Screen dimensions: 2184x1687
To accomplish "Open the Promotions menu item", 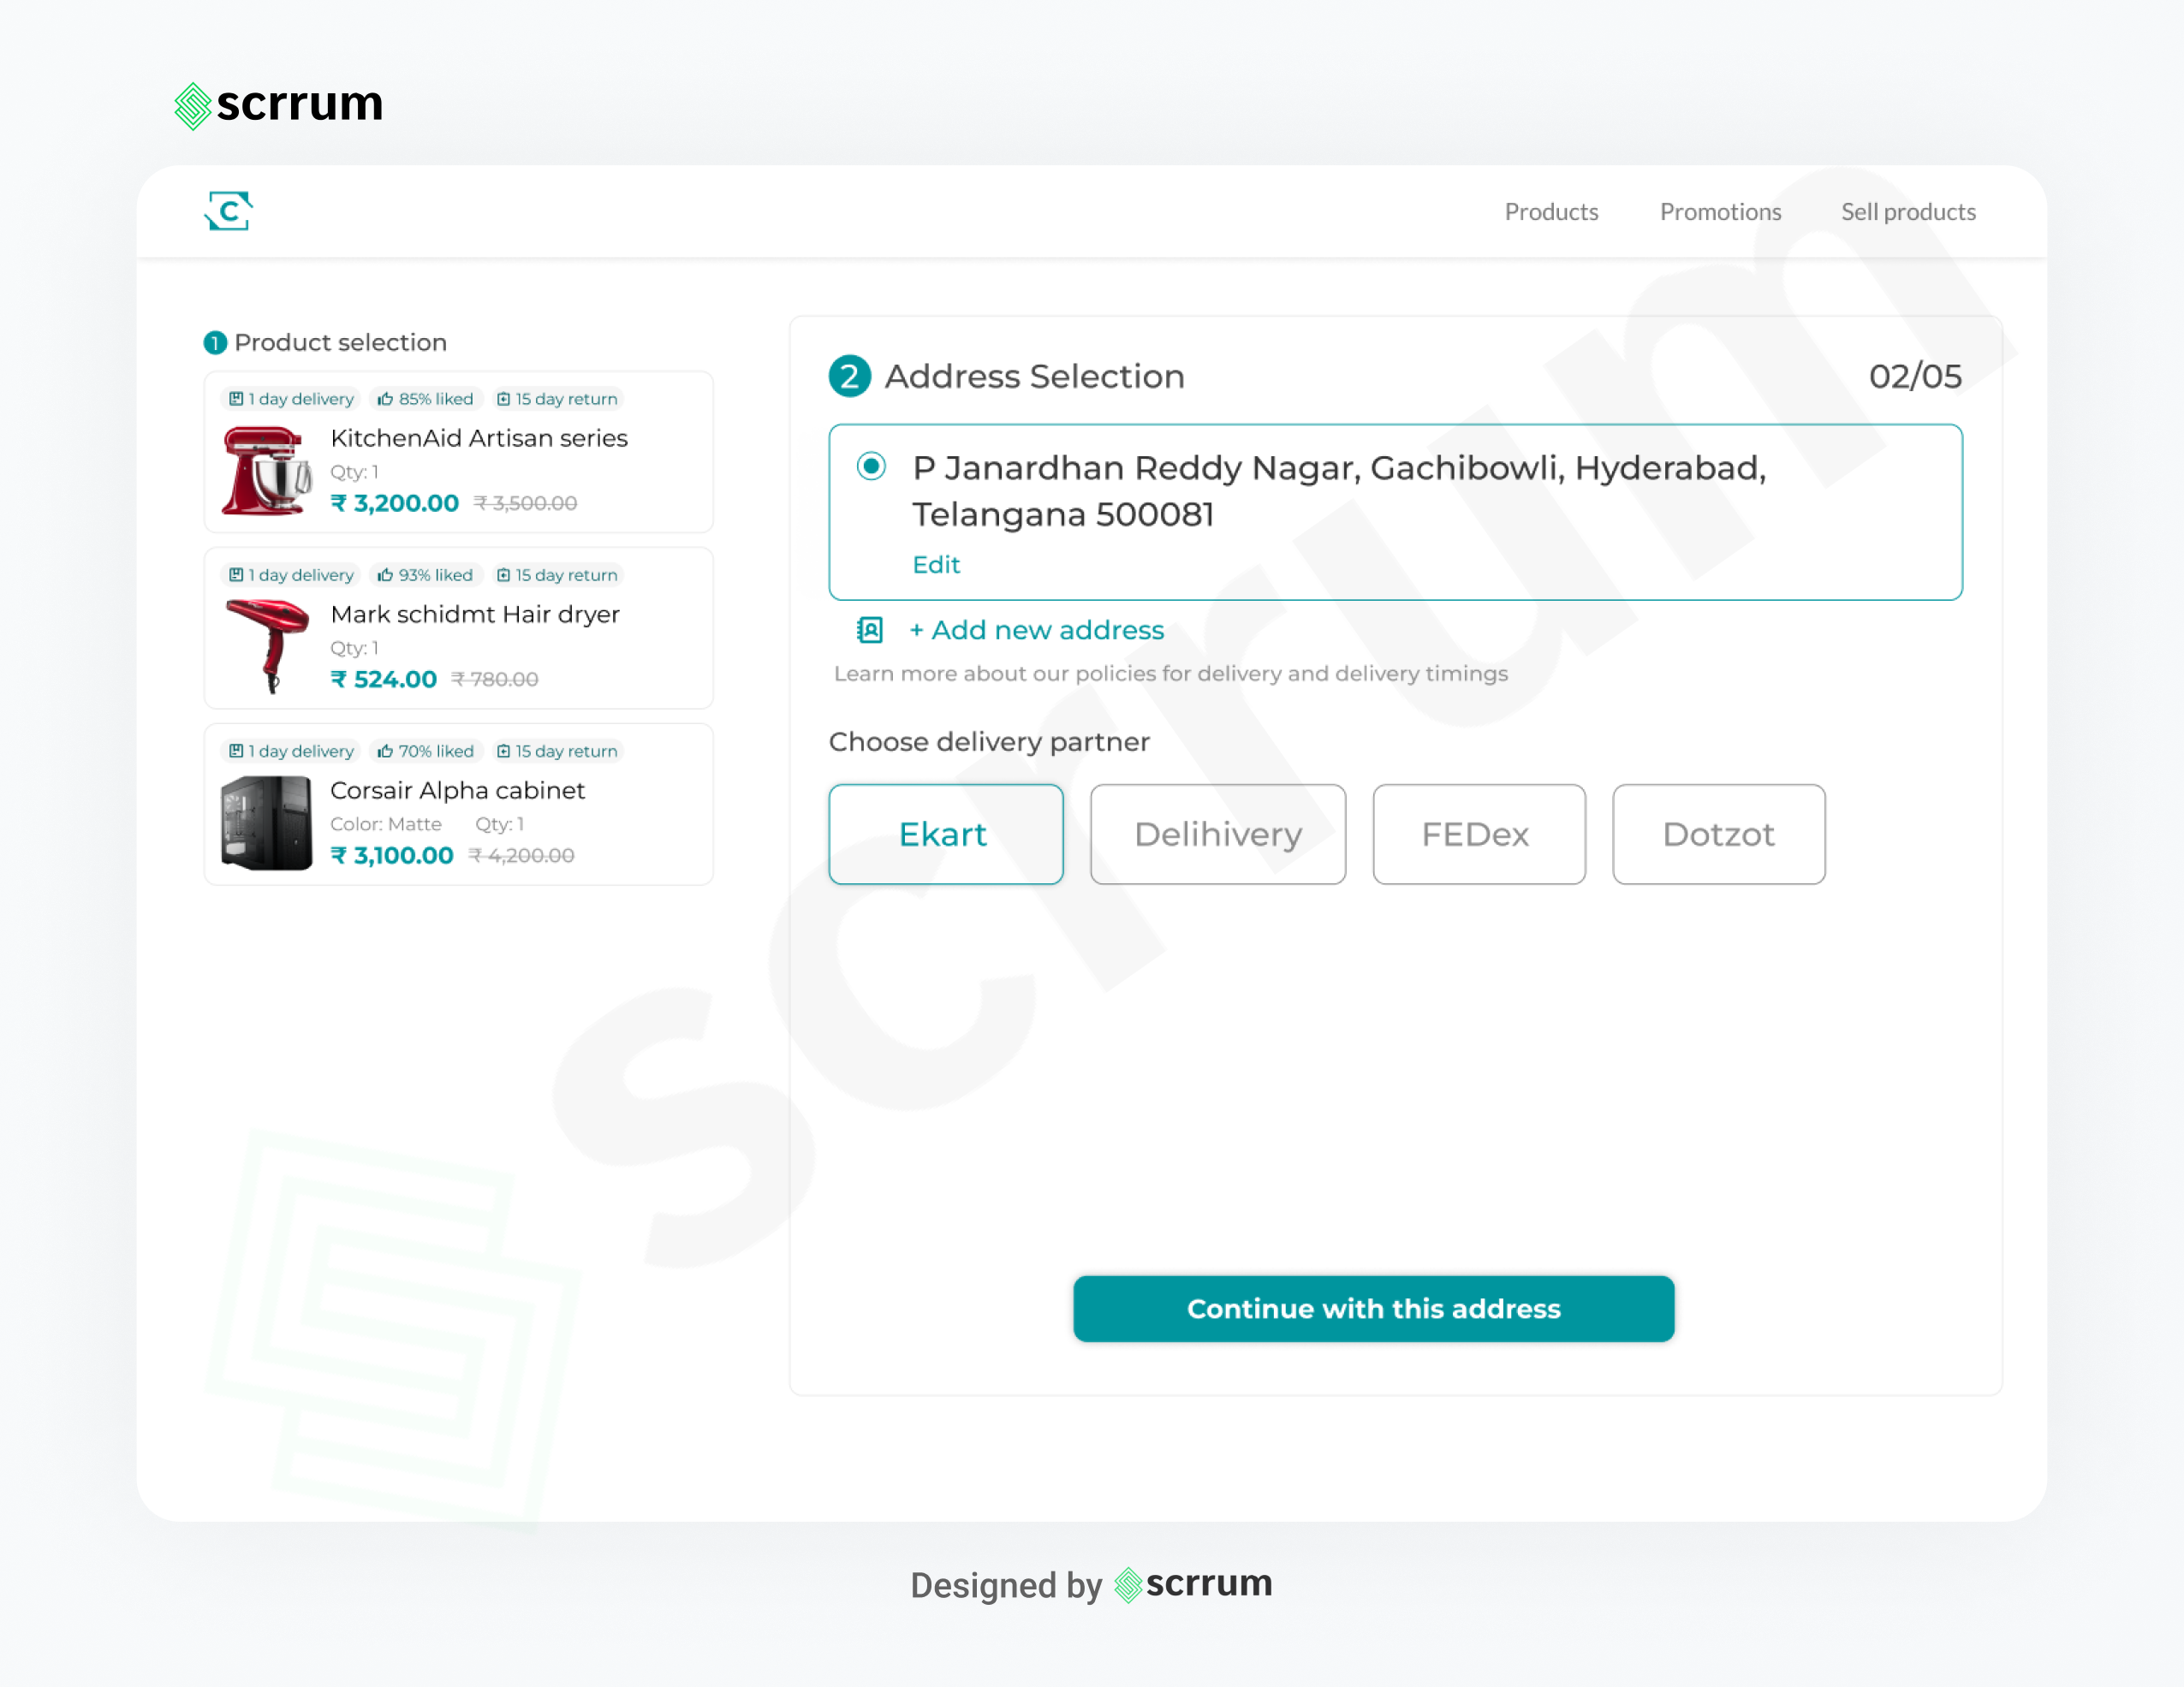I will pos(1720,212).
